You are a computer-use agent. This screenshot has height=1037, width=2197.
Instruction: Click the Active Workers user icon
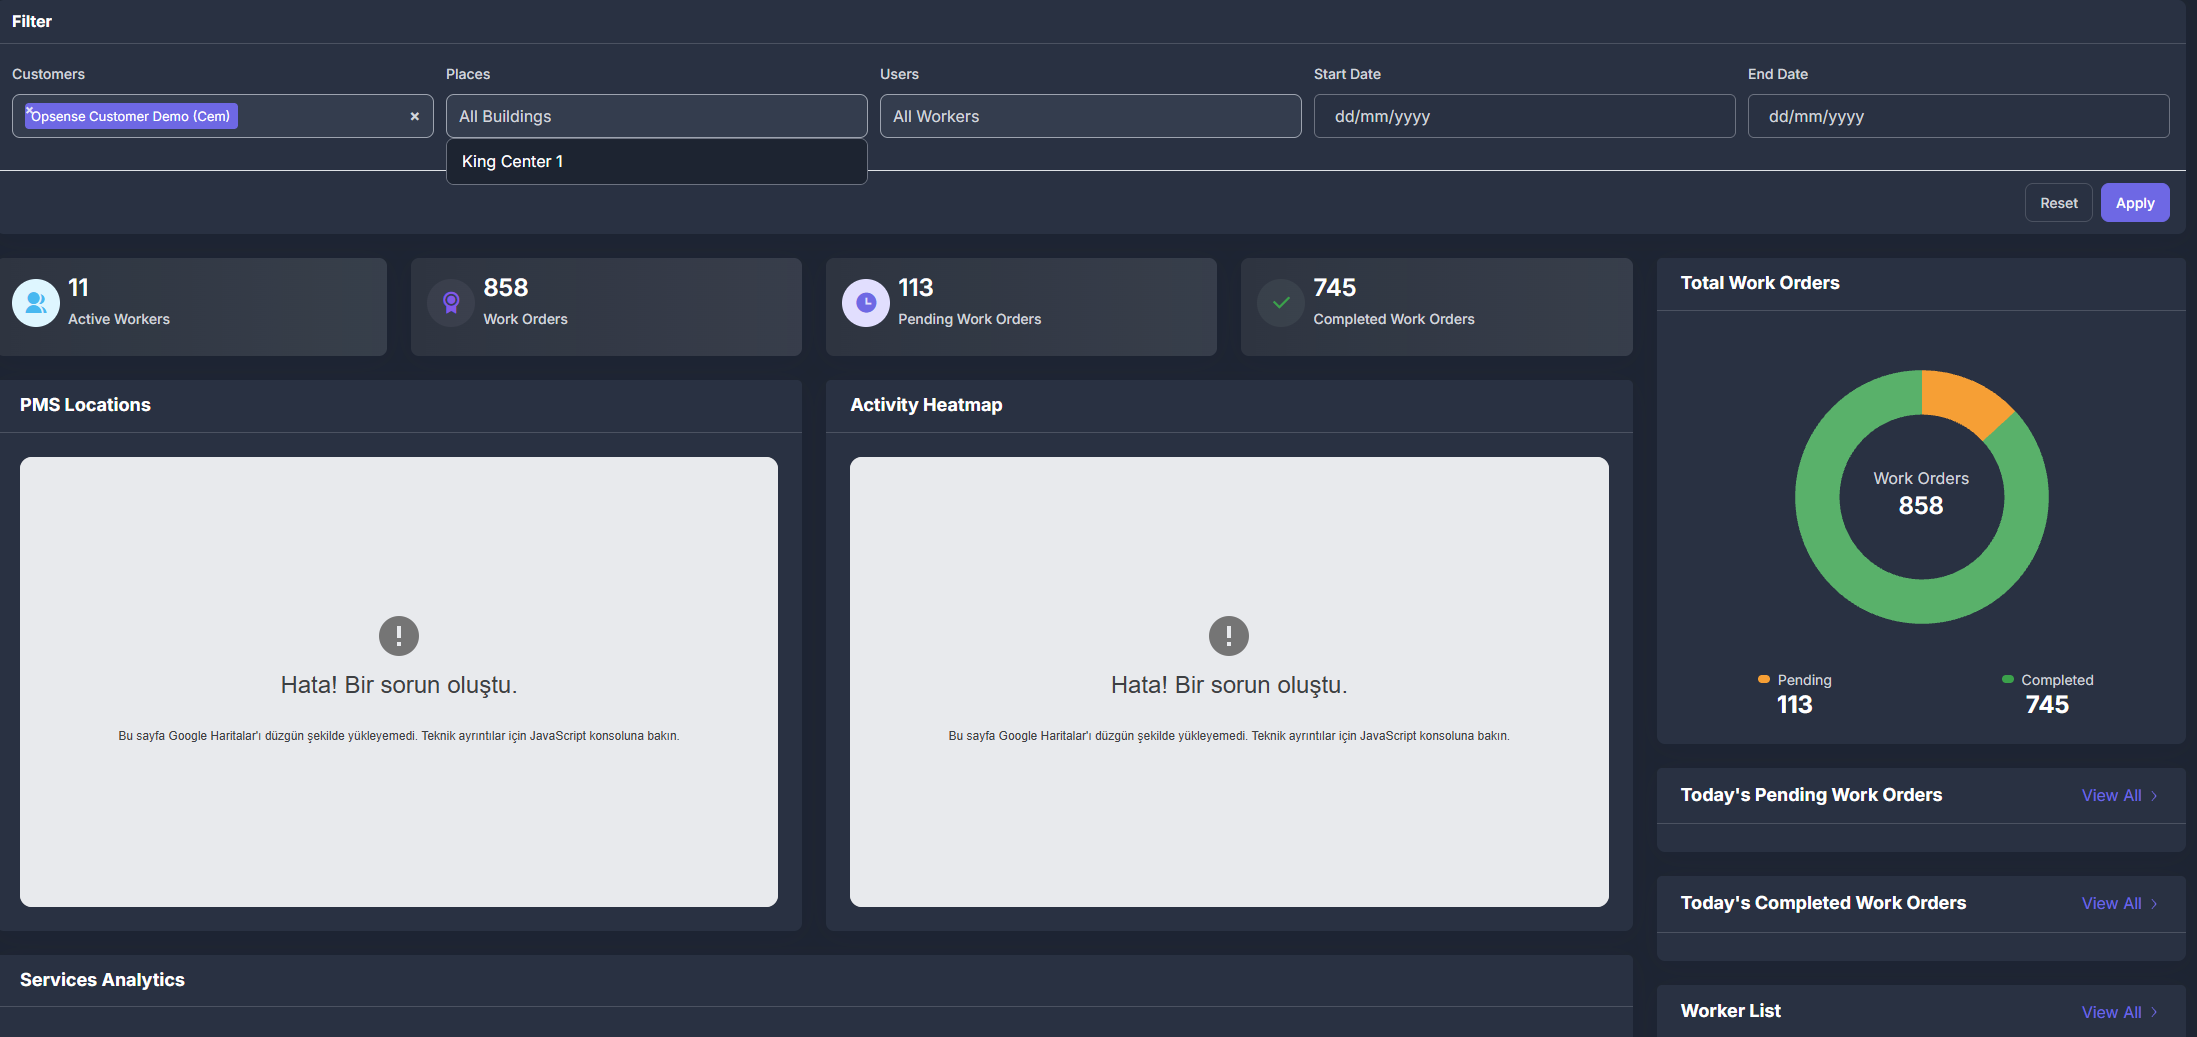pos(36,303)
